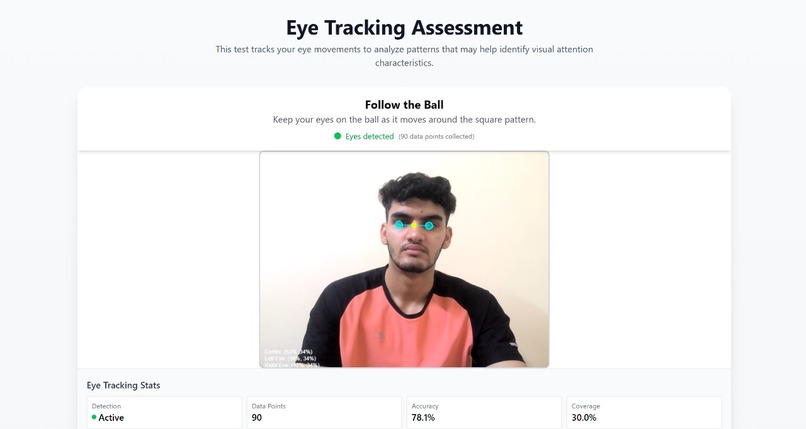
Task: Click the eye coordinates overlay text in video
Action: [x=290, y=358]
